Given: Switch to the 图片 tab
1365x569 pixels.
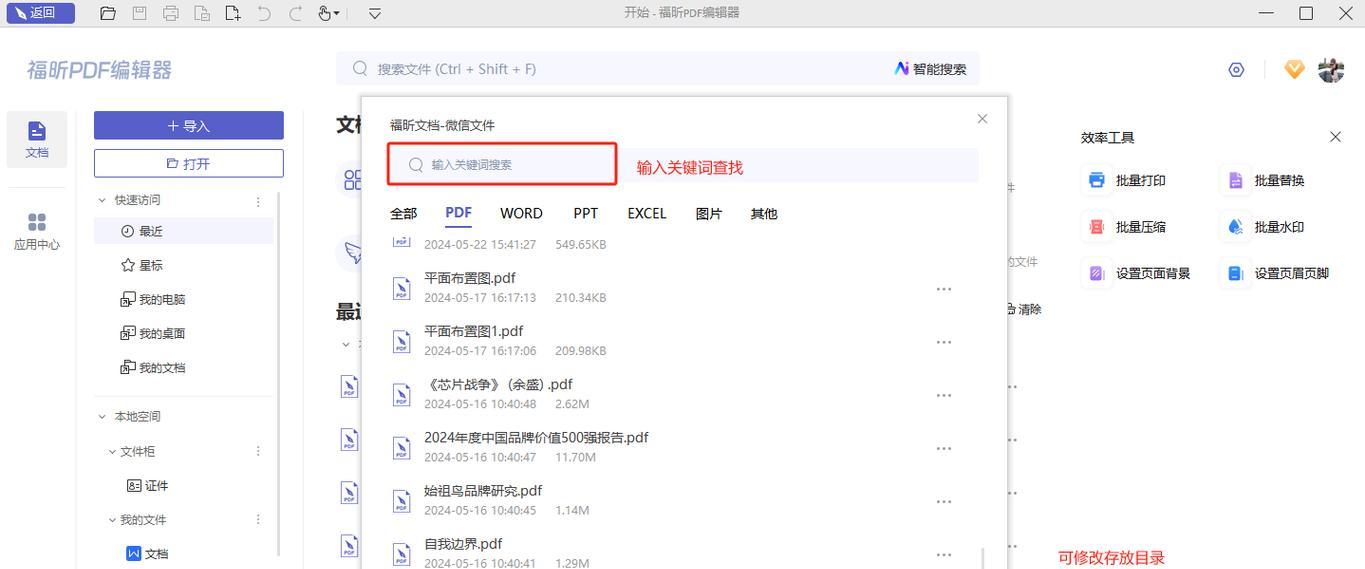Looking at the screenshot, I should tap(709, 213).
